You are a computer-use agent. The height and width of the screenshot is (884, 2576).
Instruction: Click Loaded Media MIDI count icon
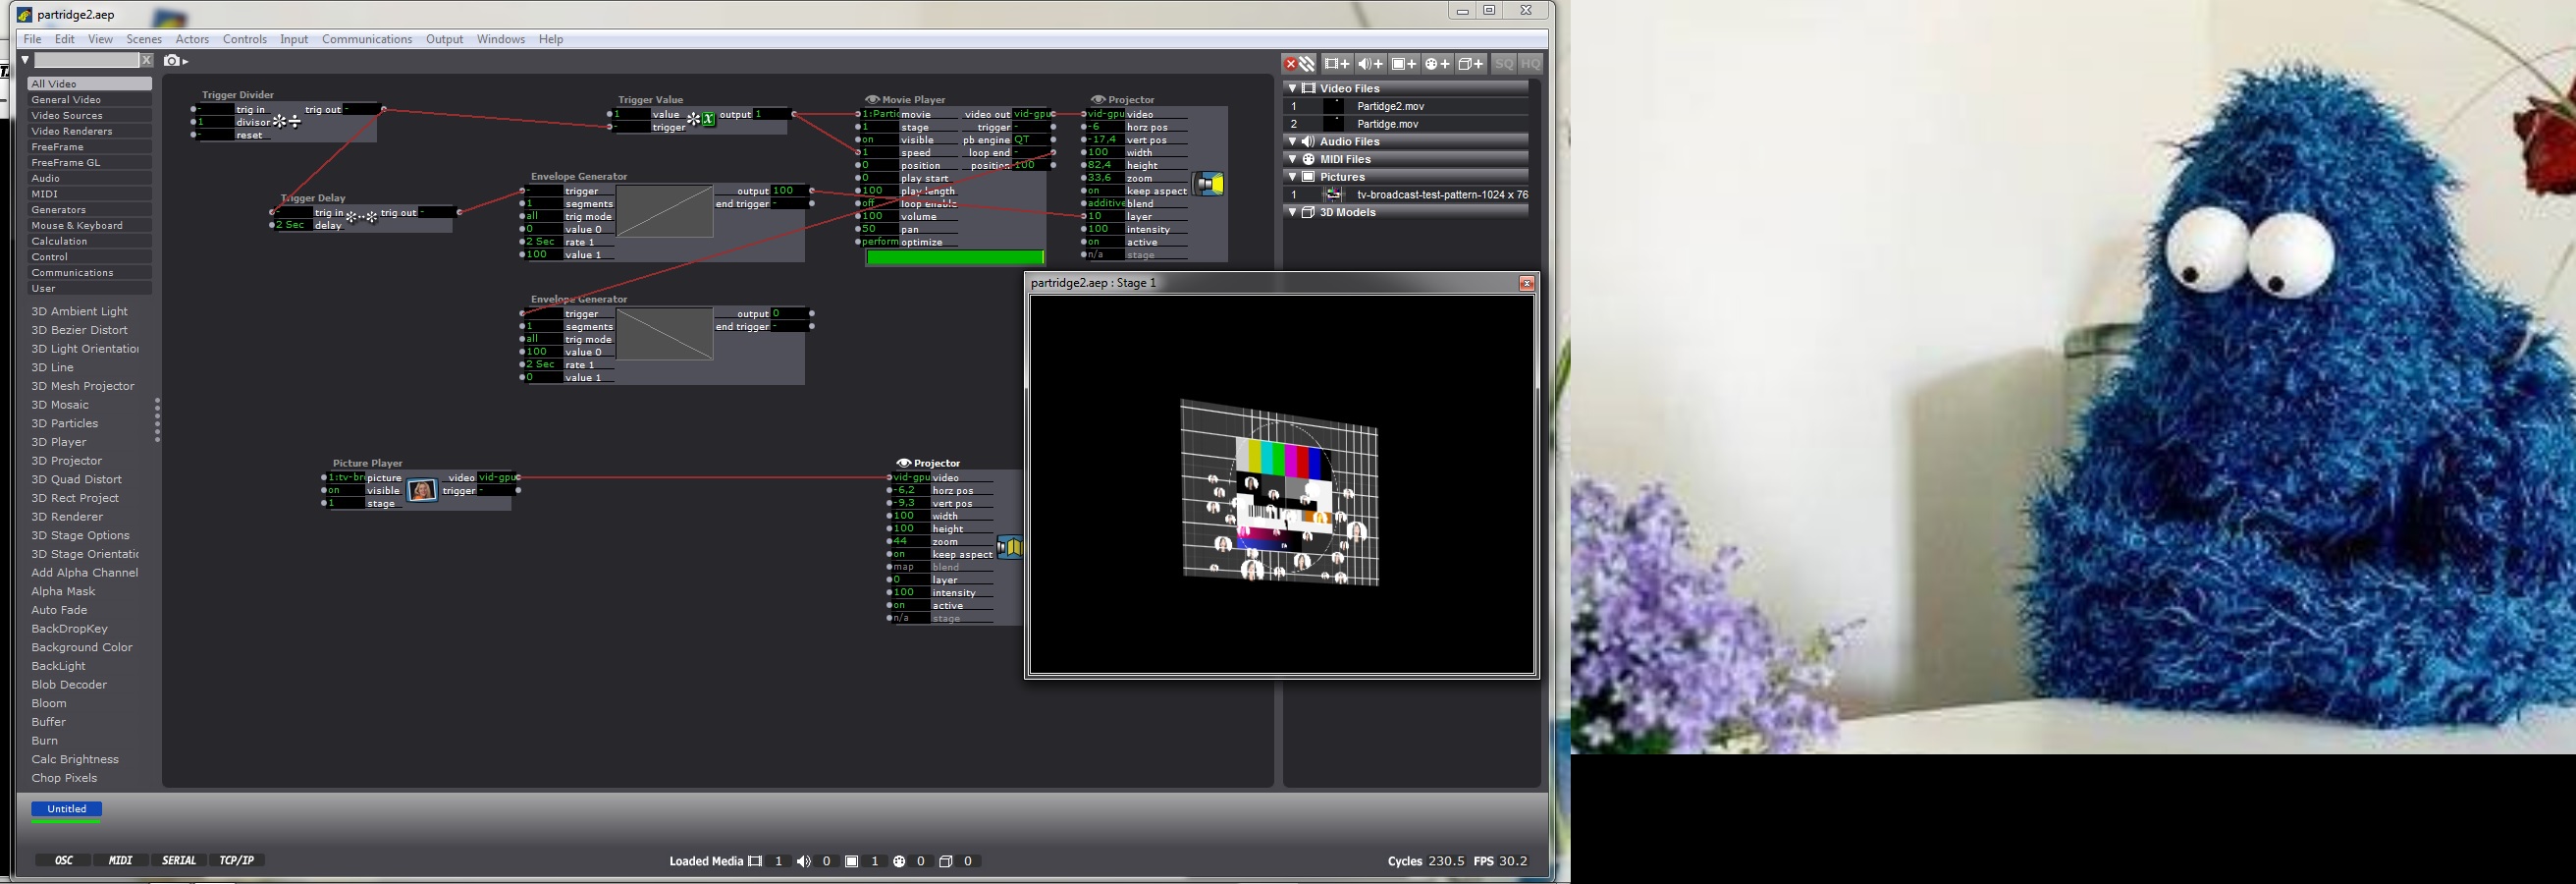coord(899,861)
